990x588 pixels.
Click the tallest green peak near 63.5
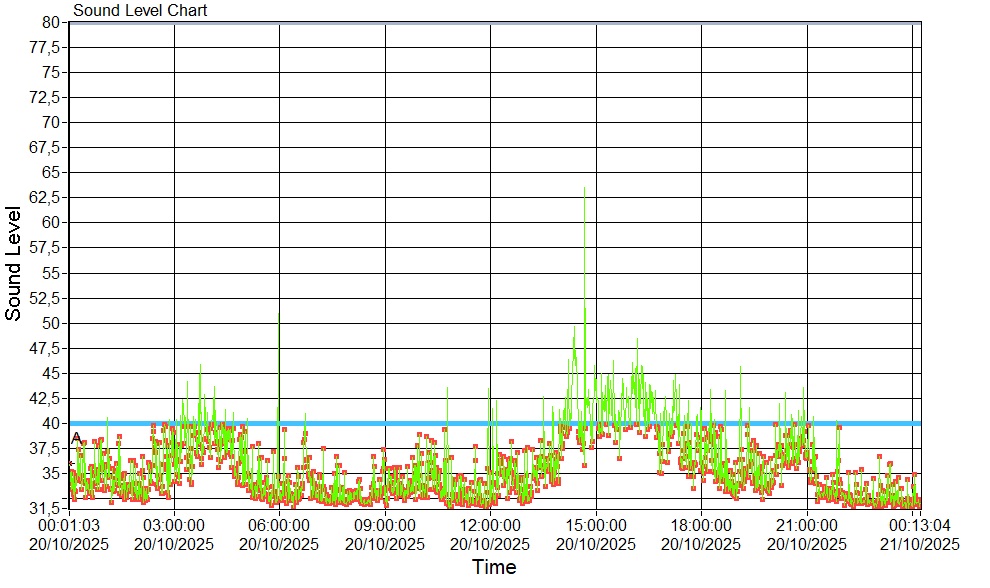584,189
